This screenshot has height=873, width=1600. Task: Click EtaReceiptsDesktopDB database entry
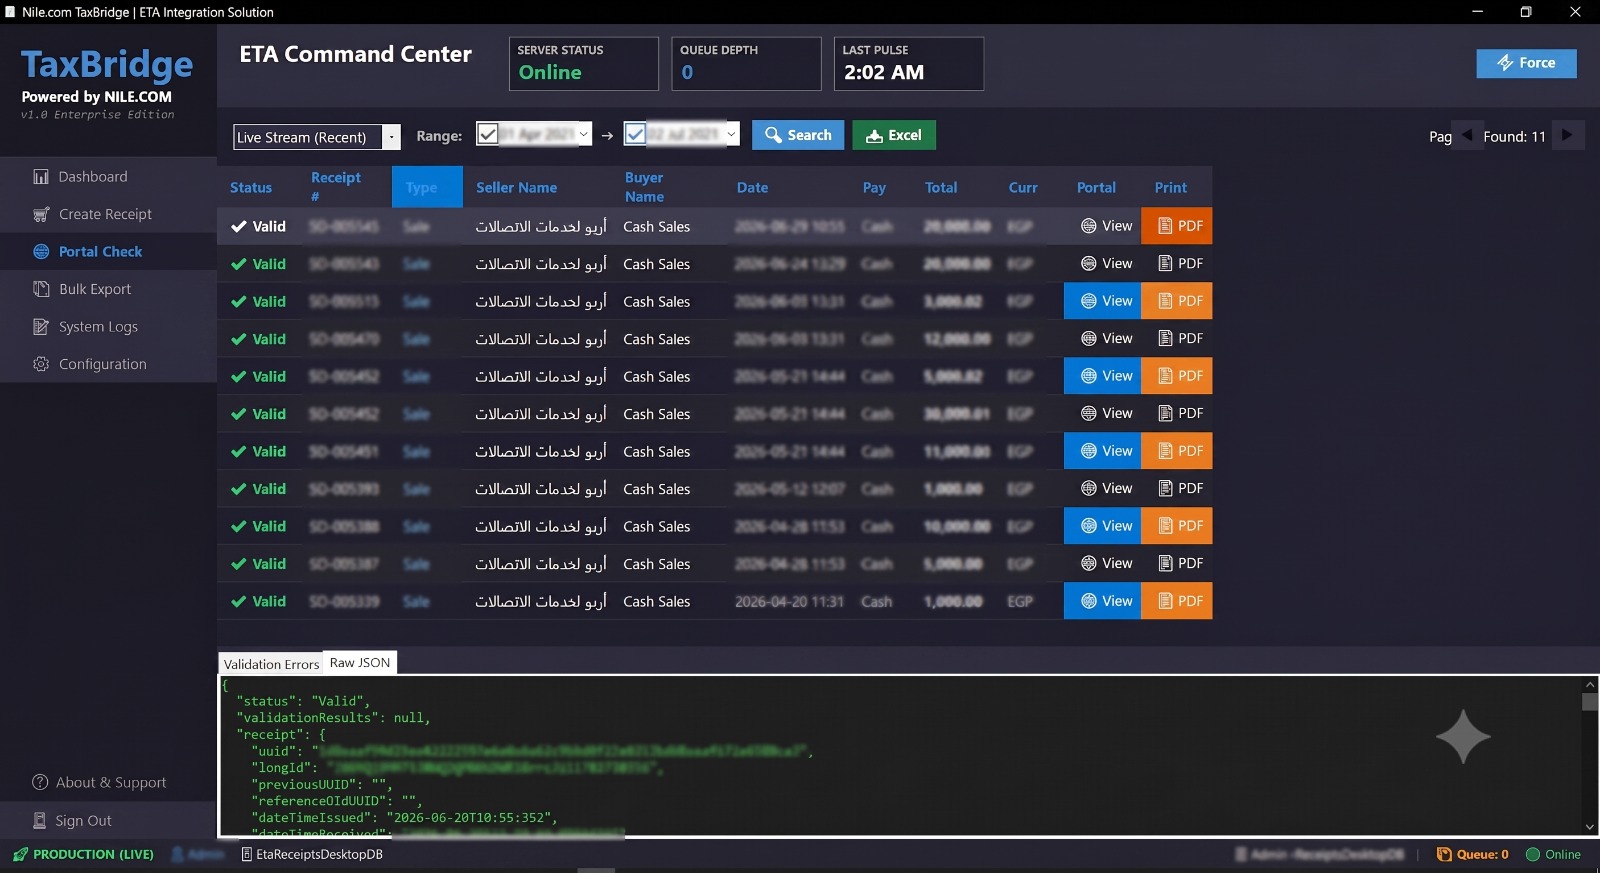pos(312,854)
